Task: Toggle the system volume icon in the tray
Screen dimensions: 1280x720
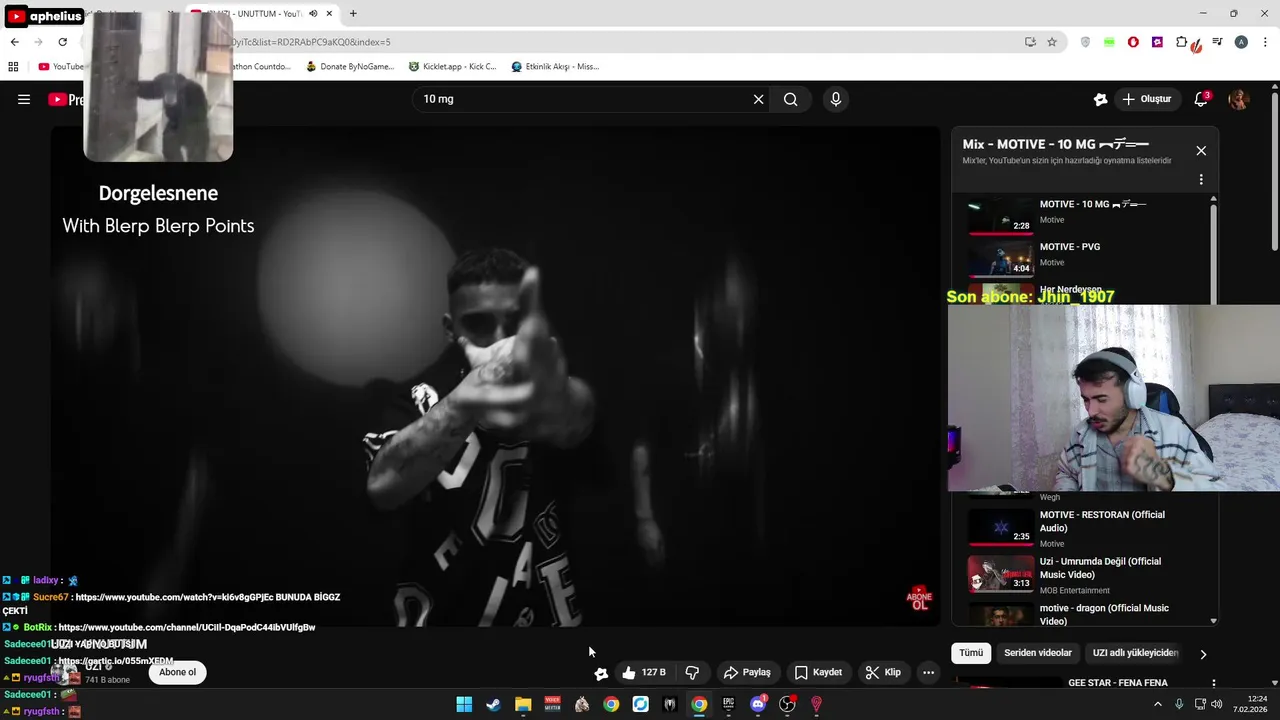Action: point(1217,704)
